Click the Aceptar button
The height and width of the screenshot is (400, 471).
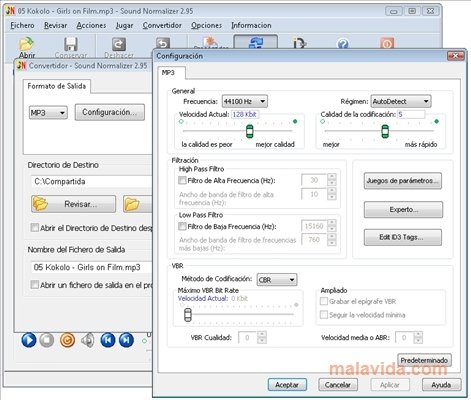point(287,385)
